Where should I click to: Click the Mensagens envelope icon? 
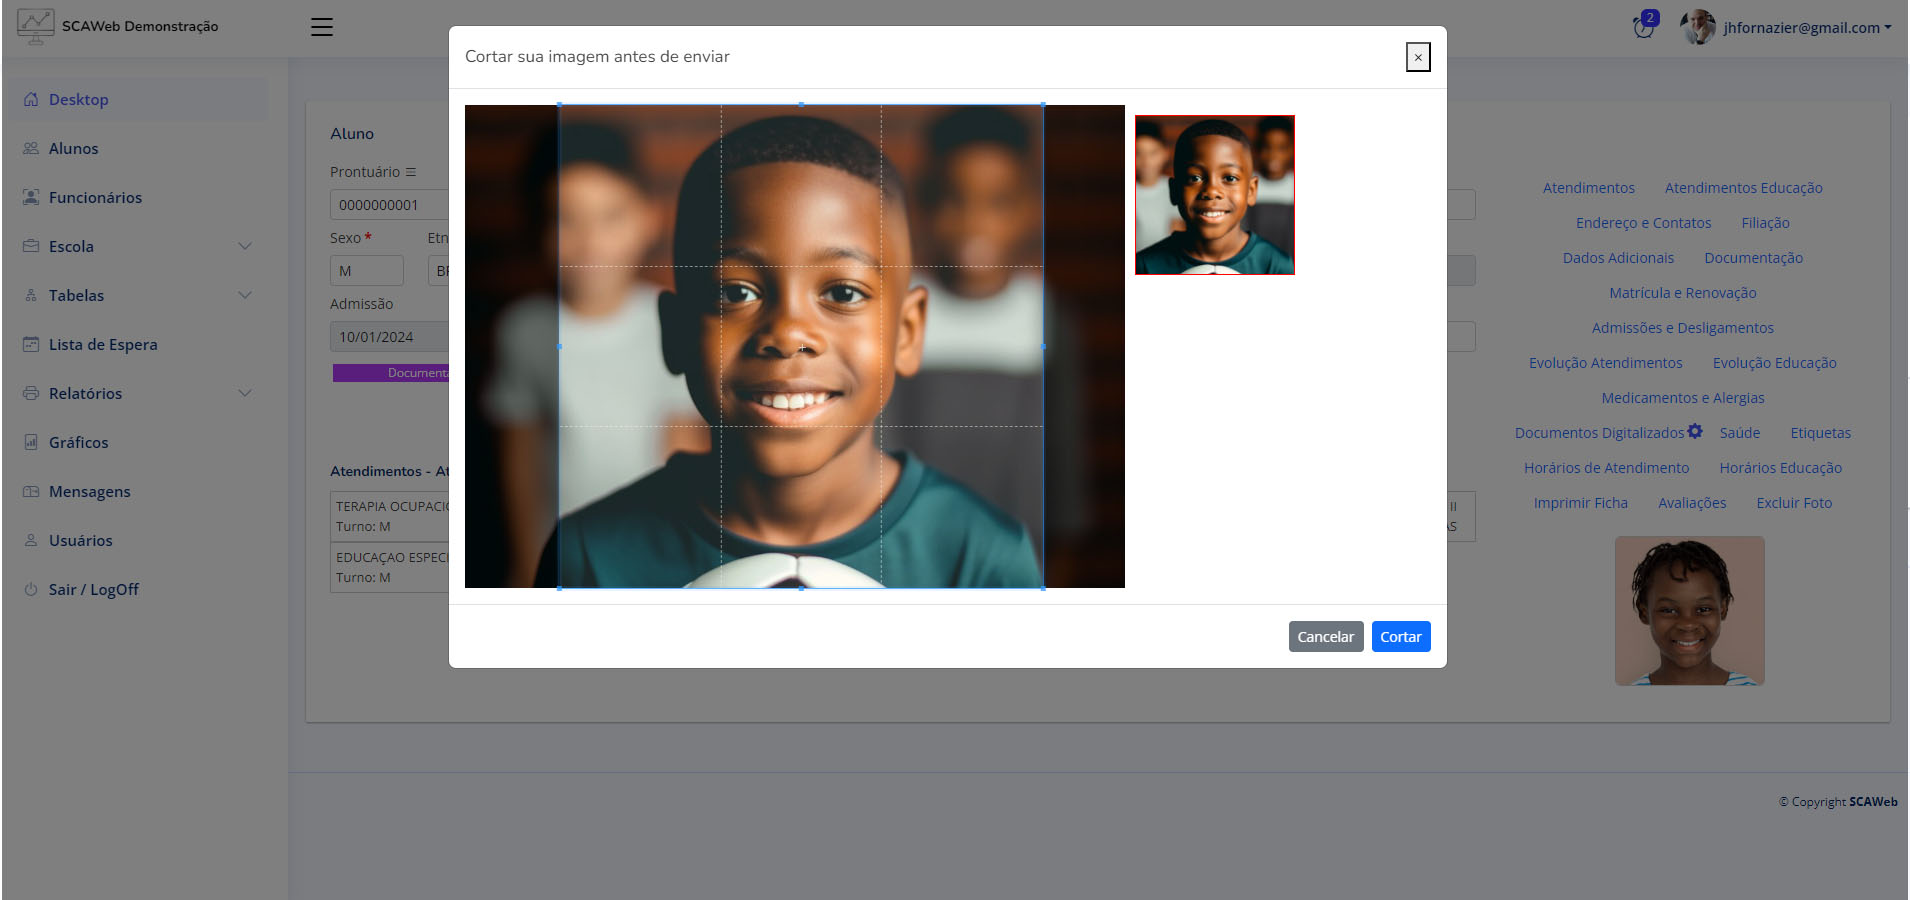click(31, 491)
